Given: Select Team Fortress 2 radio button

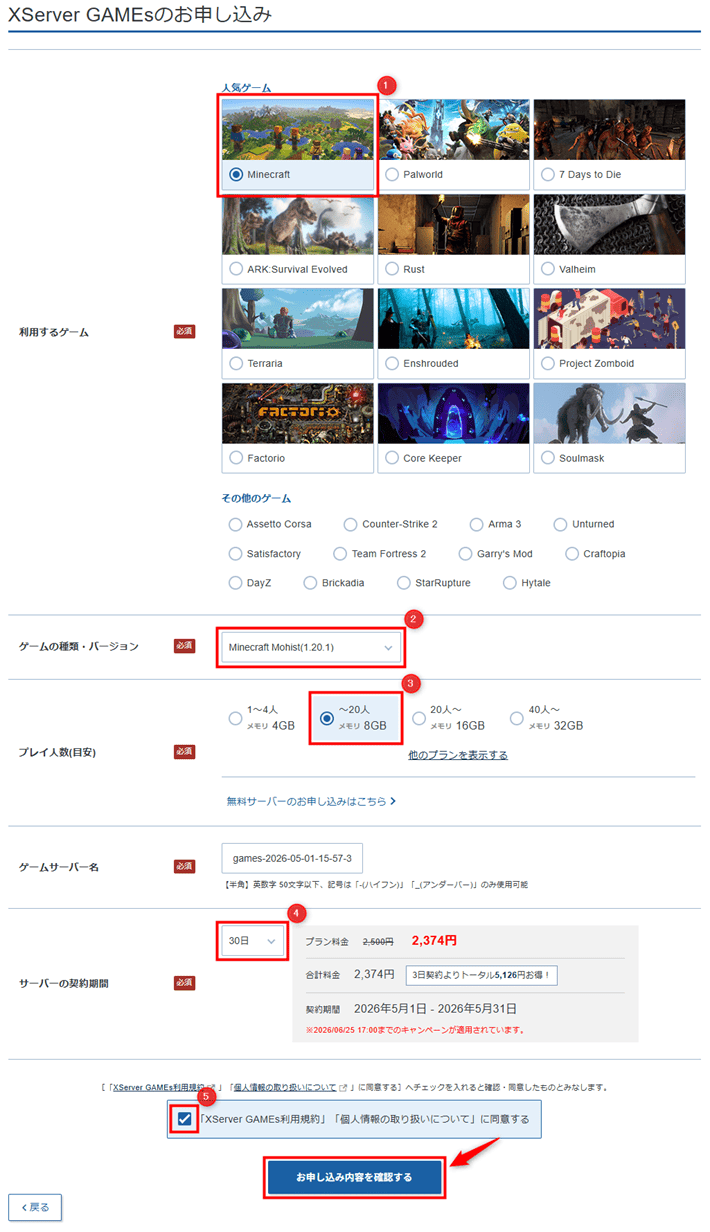Looking at the screenshot, I should tap(340, 553).
